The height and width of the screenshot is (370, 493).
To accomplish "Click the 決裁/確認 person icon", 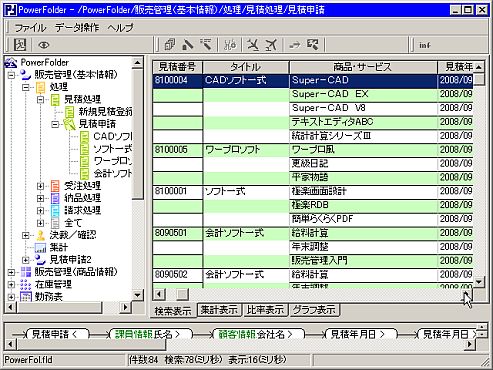I will tap(41, 235).
